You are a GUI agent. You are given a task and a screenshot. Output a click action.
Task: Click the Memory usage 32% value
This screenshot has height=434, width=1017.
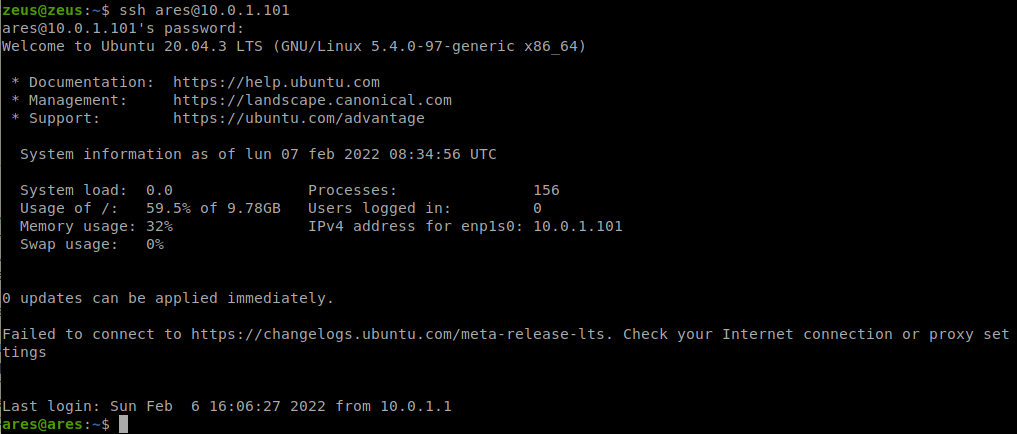tap(160, 226)
